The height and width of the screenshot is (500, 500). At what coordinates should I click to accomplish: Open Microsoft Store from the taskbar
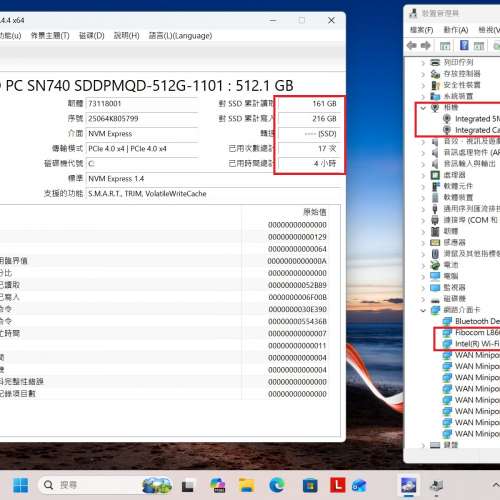(310, 485)
